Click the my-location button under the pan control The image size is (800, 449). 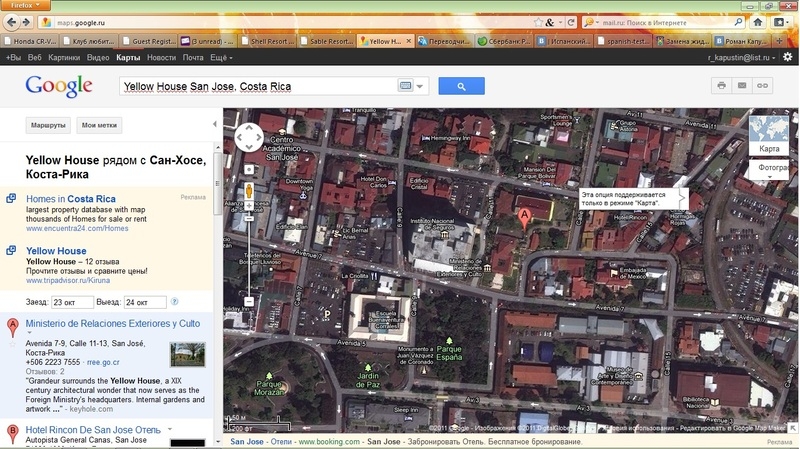pos(249,169)
